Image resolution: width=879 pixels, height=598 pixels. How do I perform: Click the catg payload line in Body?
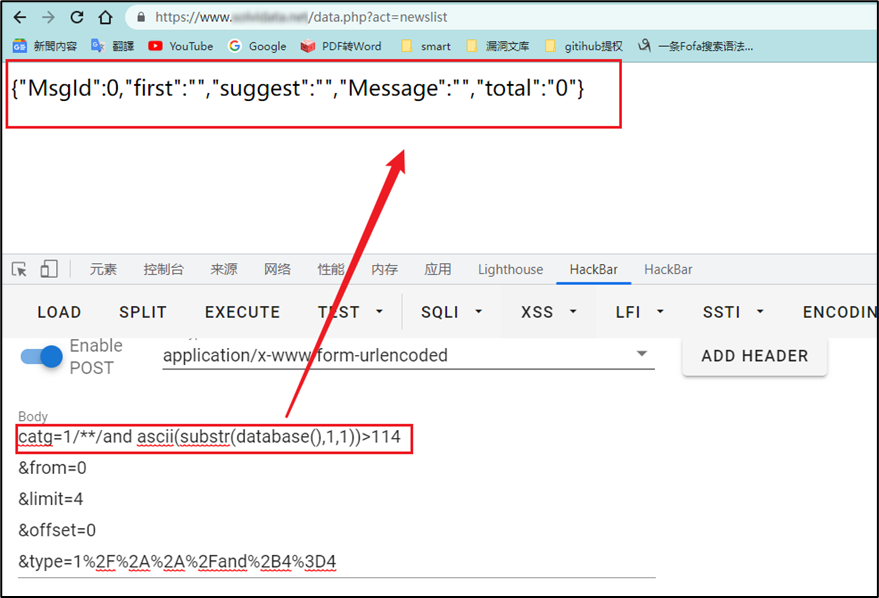click(209, 437)
